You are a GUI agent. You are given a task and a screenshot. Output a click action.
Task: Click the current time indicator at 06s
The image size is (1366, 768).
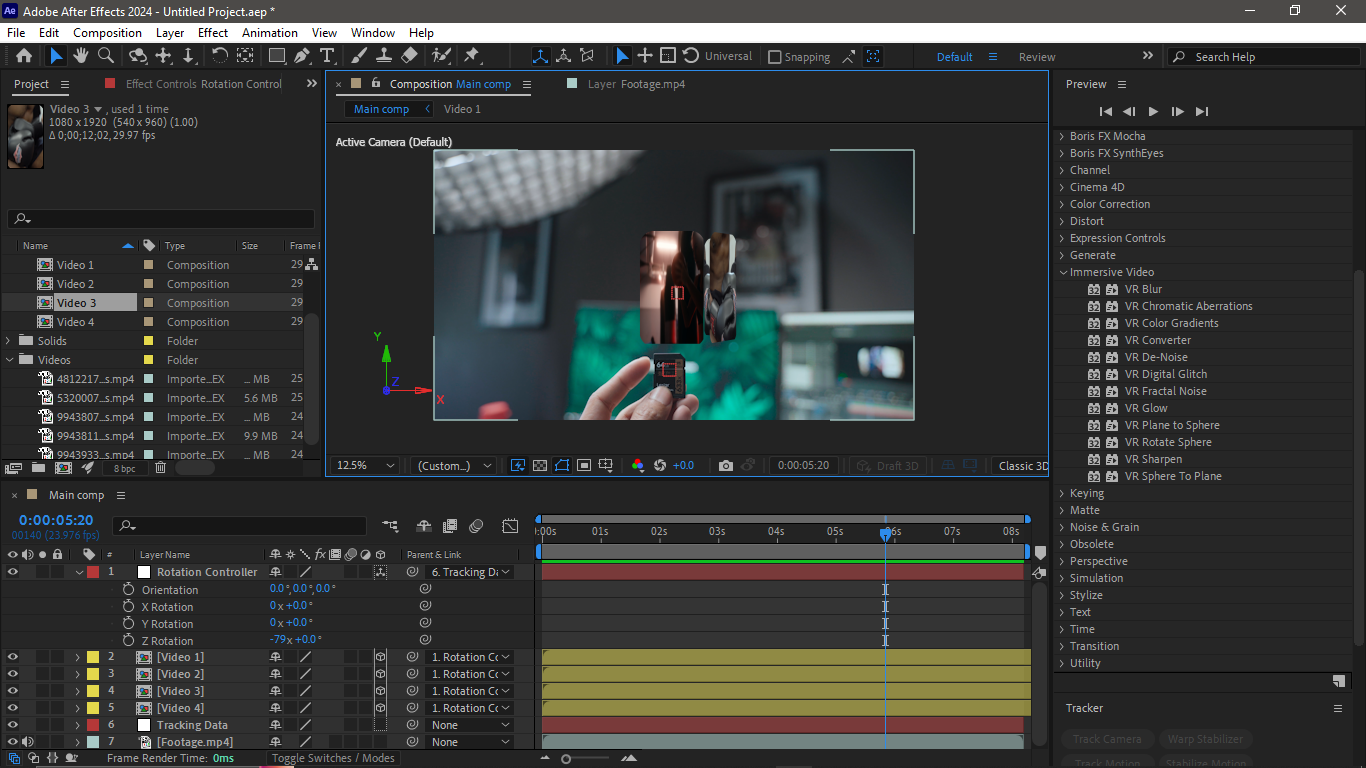(x=885, y=534)
